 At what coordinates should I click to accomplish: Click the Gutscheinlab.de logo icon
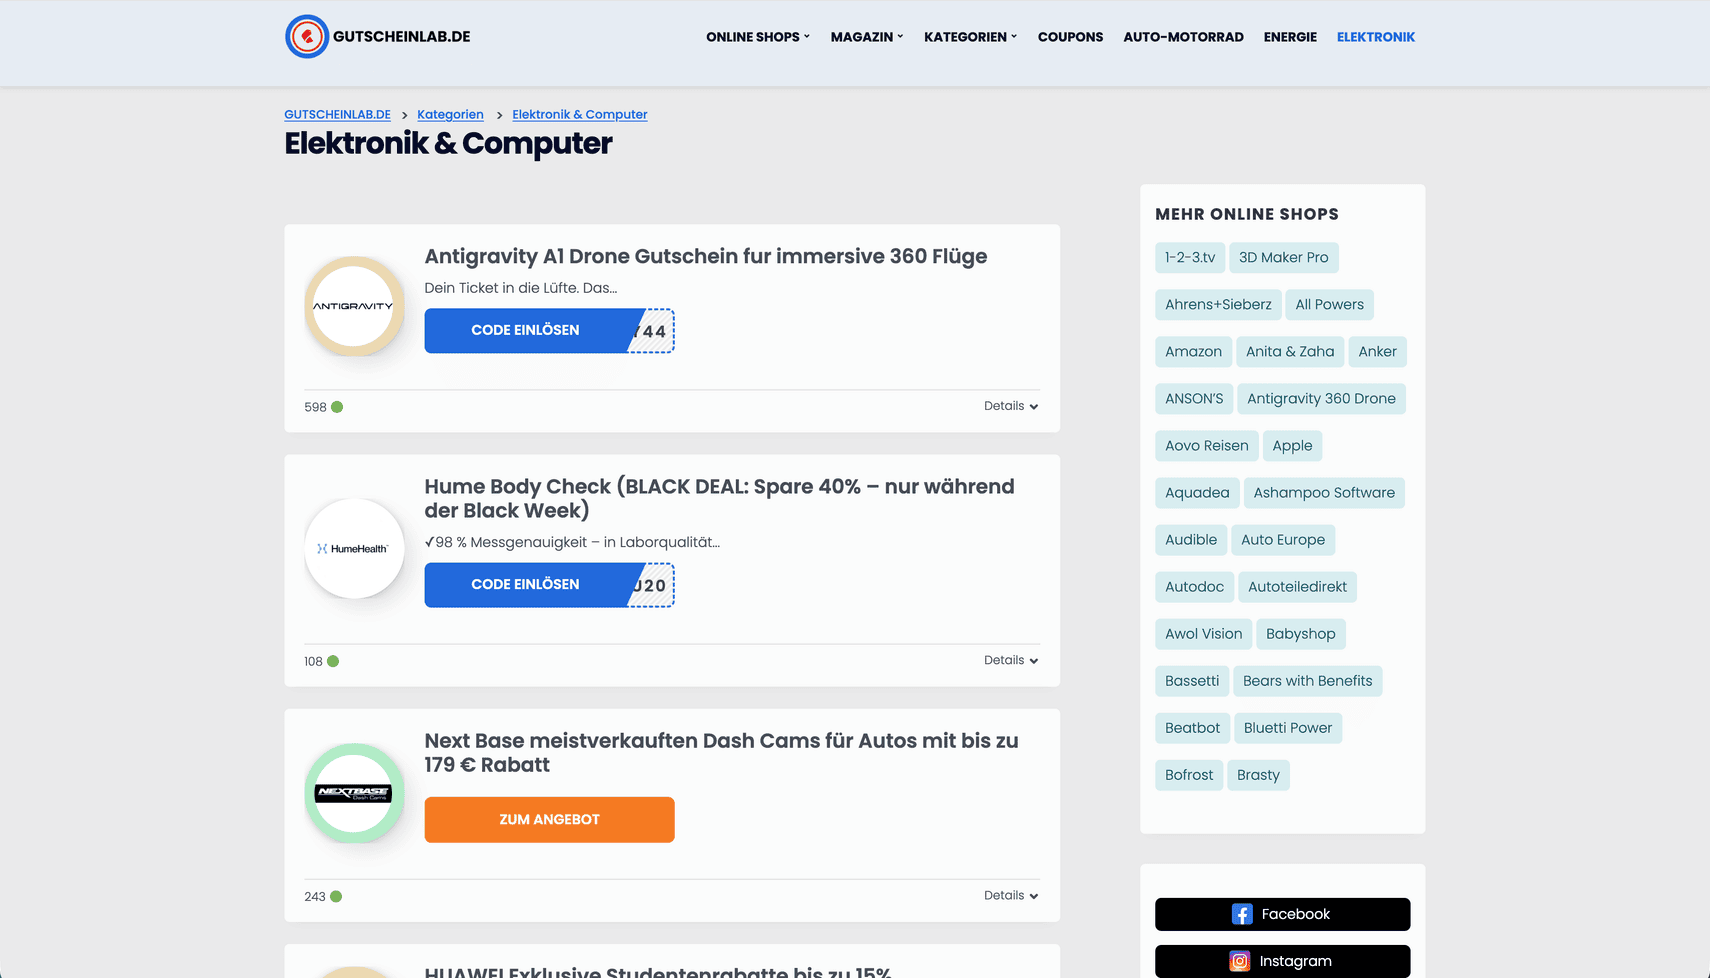pyautogui.click(x=307, y=37)
